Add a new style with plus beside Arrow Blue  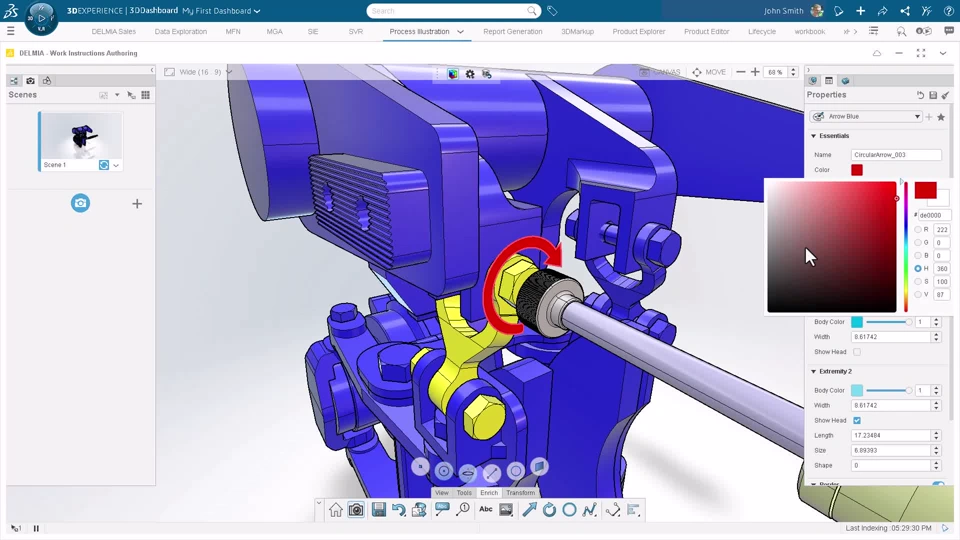point(929,116)
